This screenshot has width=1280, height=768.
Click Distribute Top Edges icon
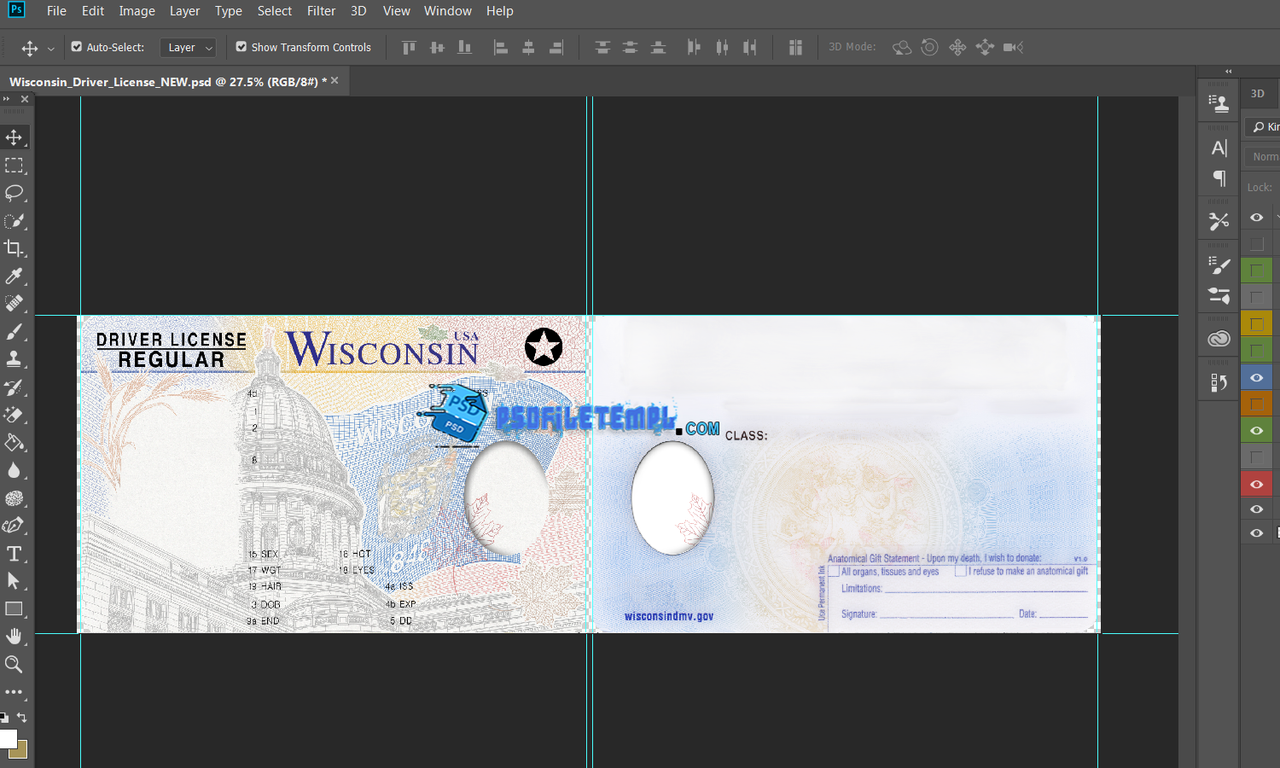(x=602, y=47)
